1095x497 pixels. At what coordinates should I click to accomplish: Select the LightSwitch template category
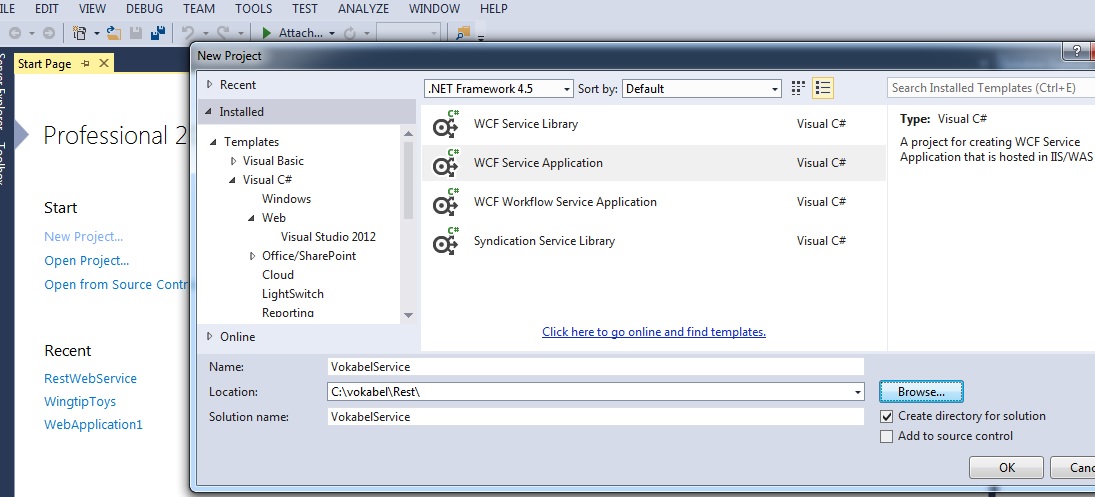[293, 294]
